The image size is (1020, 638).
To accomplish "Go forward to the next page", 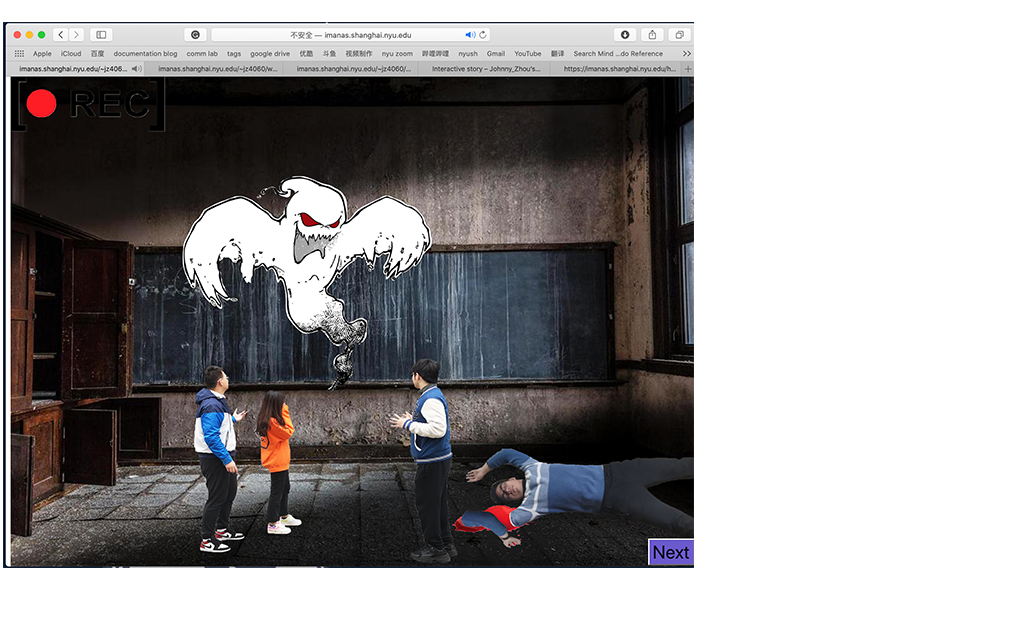I will [x=76, y=35].
